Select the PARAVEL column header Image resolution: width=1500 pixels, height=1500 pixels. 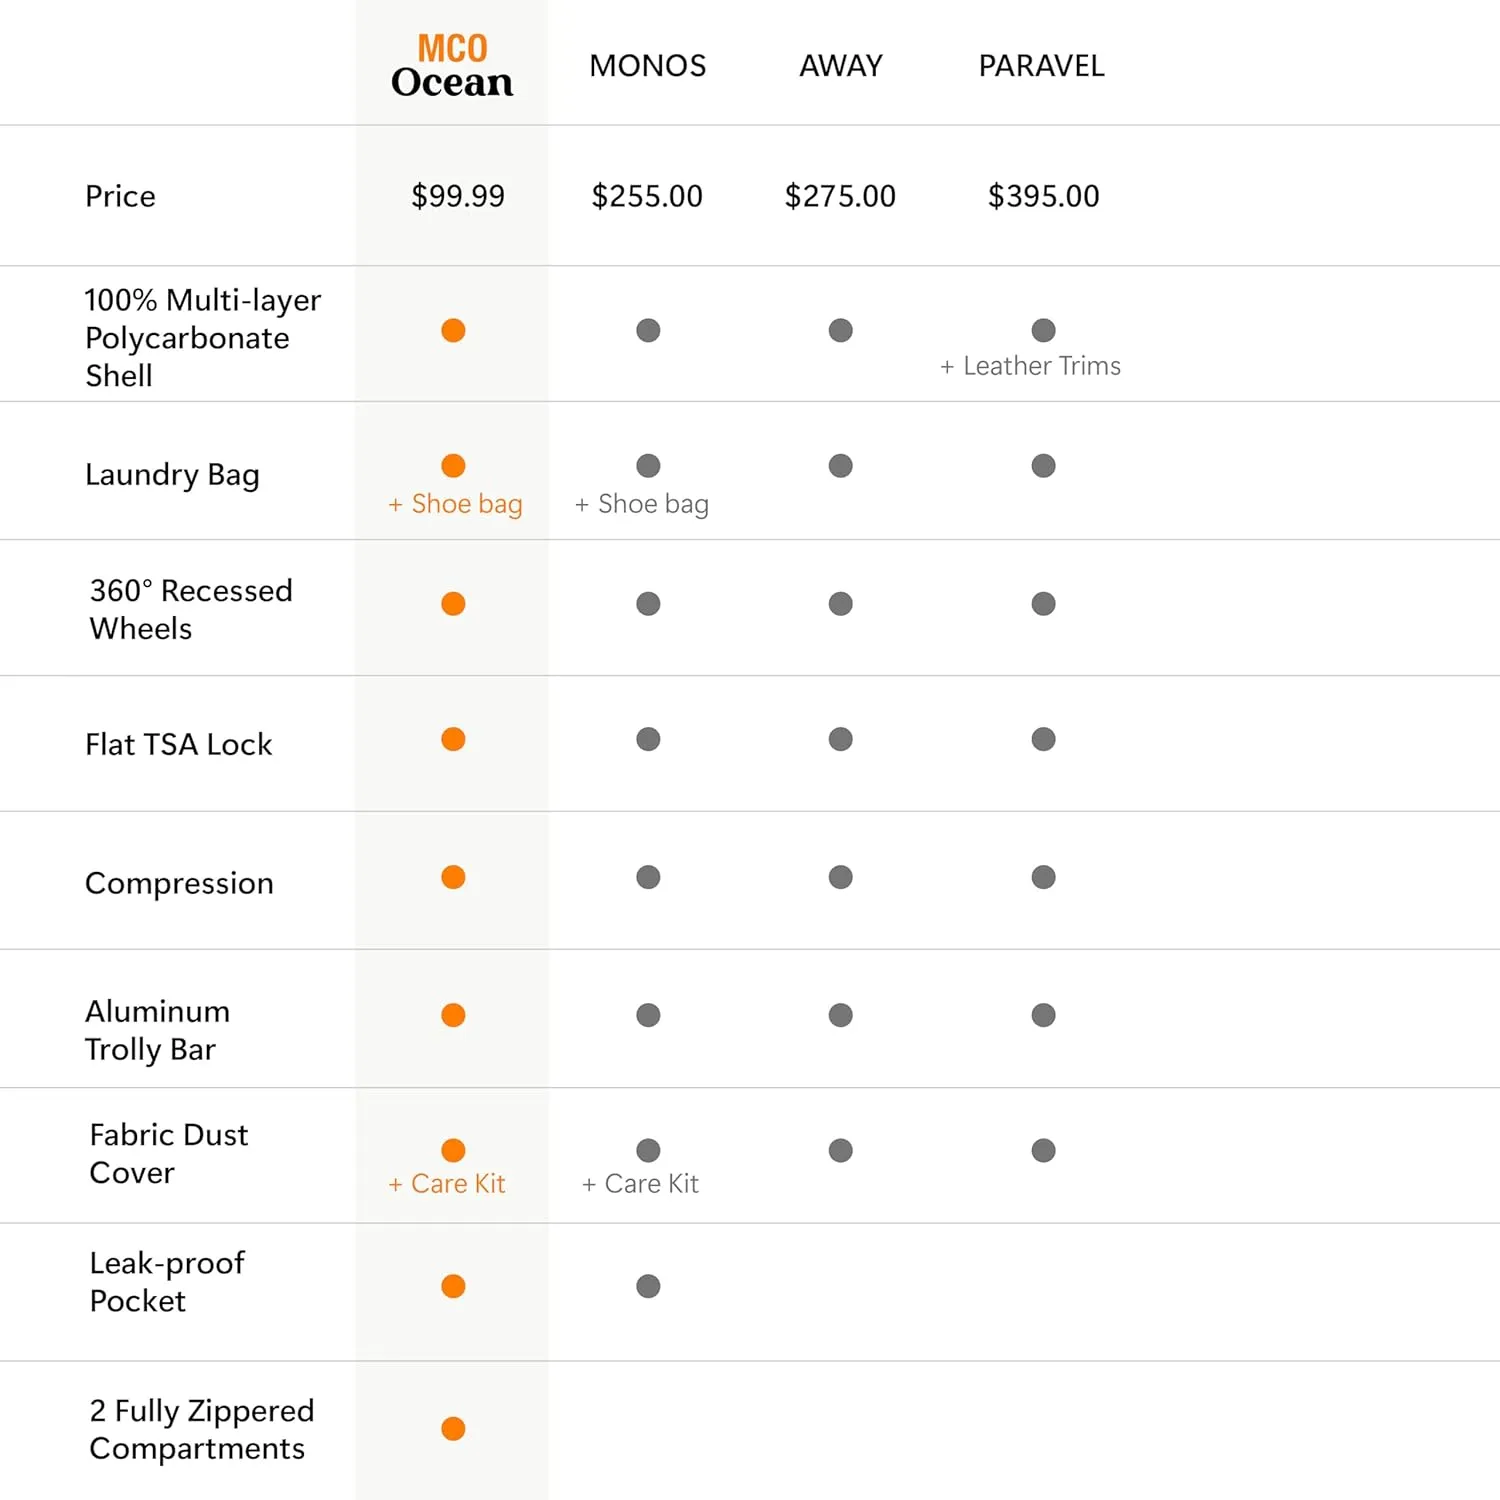1041,66
